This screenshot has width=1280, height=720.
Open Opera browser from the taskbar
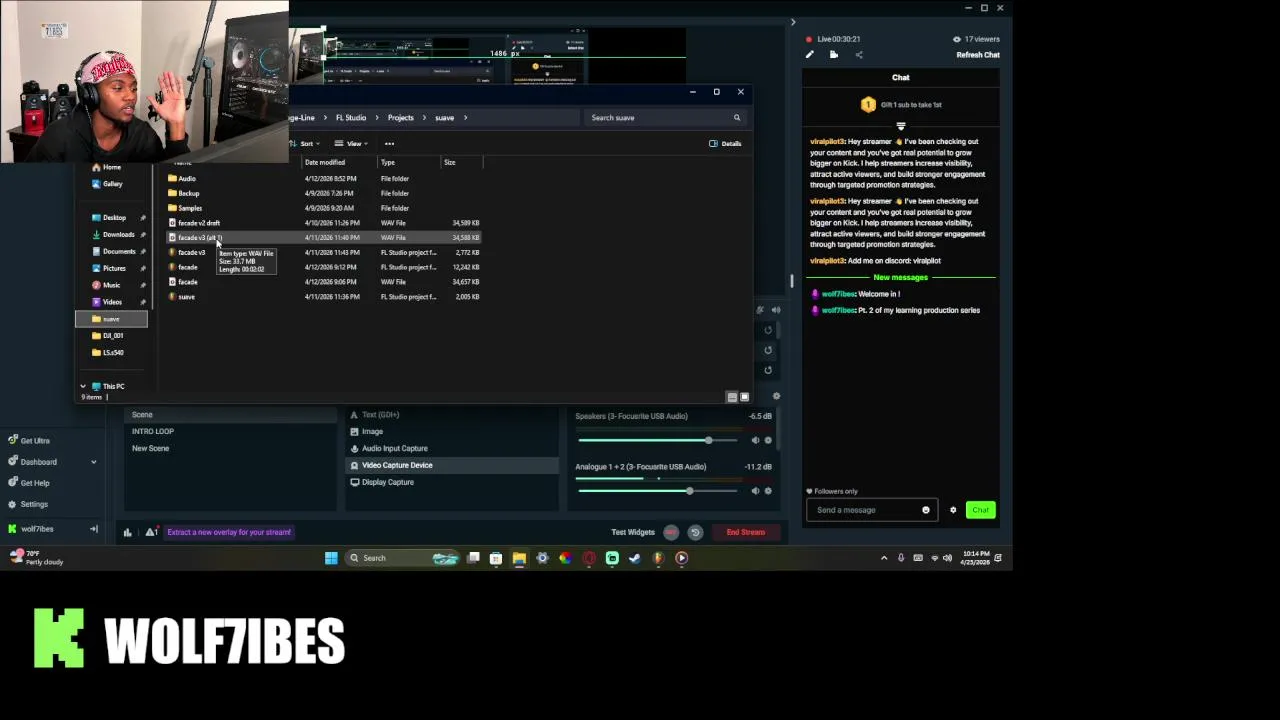pyautogui.click(x=589, y=558)
